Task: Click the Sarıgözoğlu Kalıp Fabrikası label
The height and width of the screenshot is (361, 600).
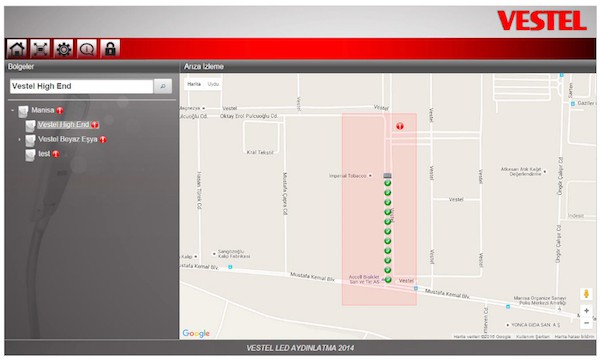Action: [x=233, y=253]
